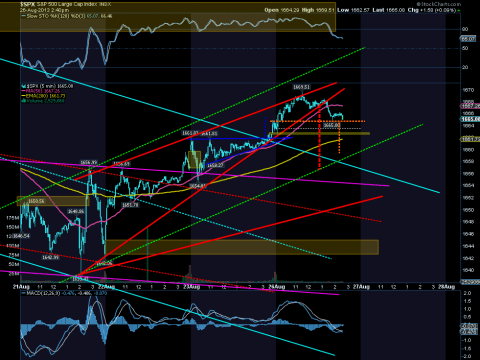Click the 22Aug date axis label
The width and height of the screenshot is (480, 360).
[x=107, y=287]
